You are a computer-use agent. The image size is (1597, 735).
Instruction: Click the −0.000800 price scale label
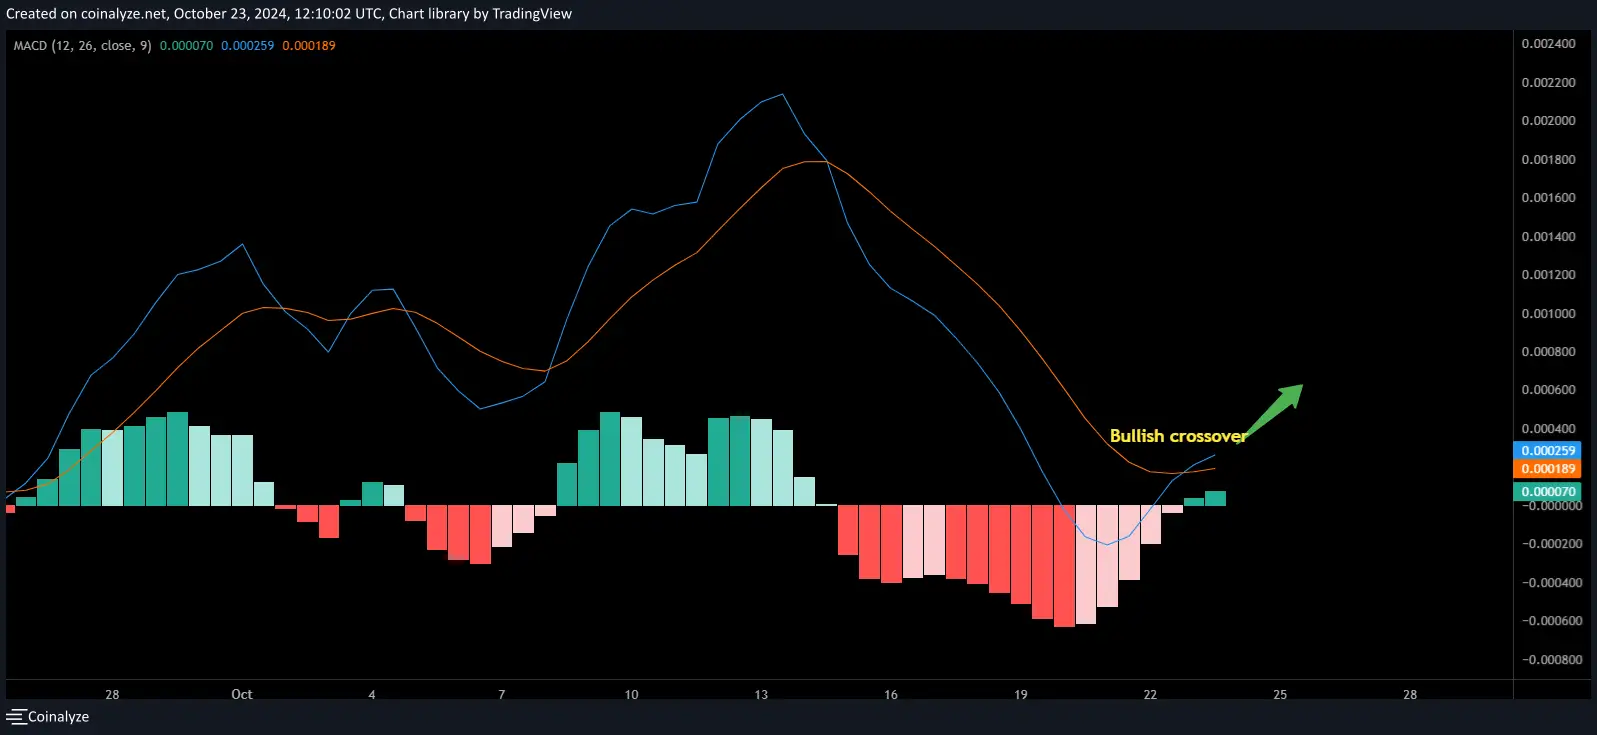pos(1552,660)
